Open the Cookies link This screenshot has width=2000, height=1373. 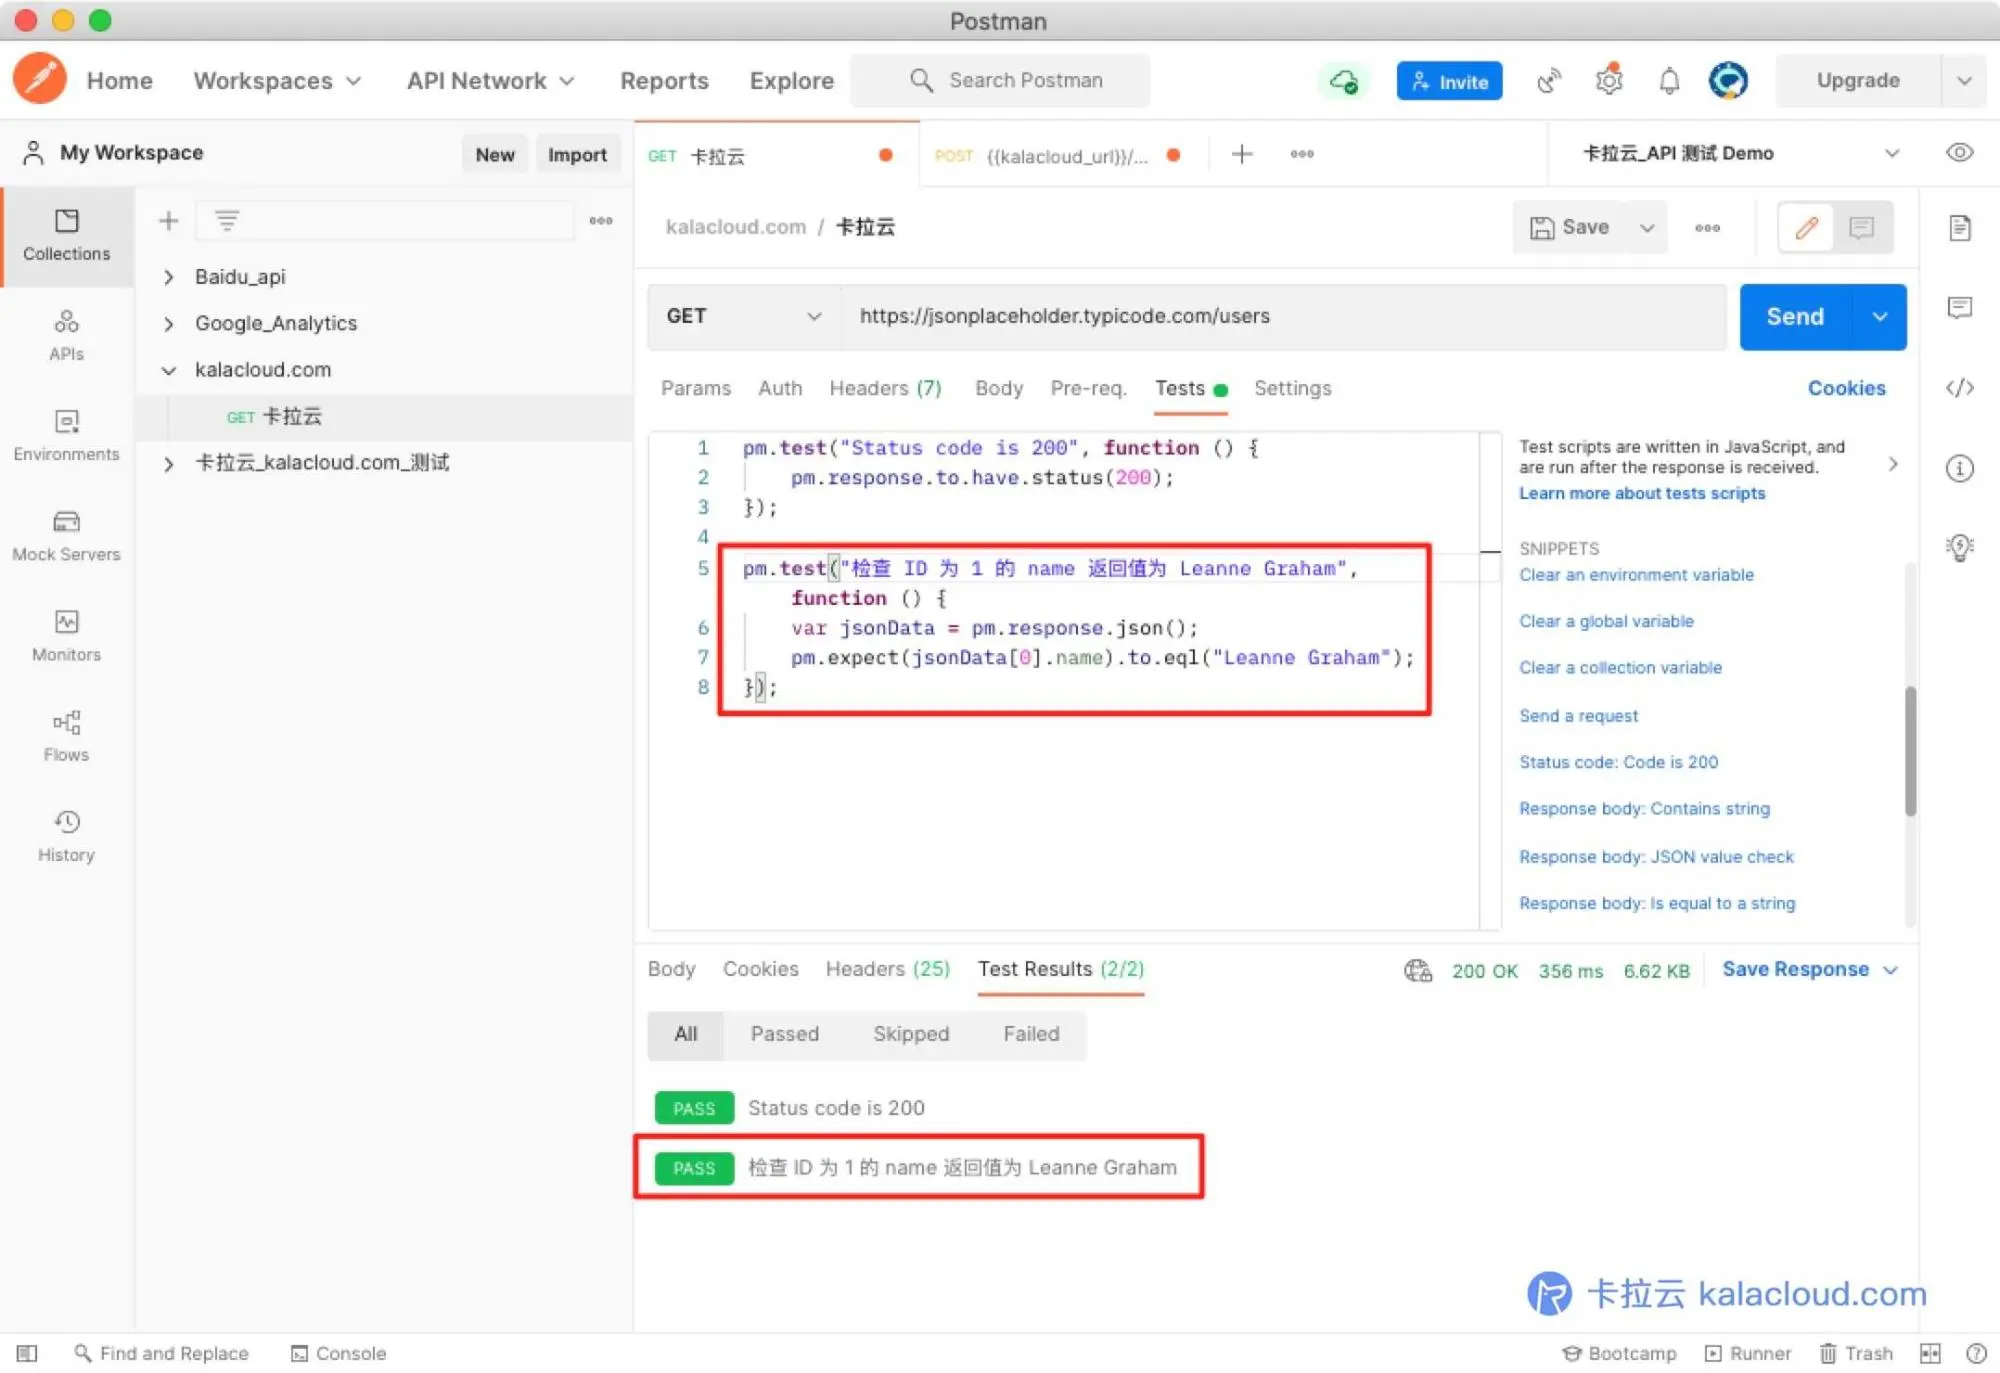pos(1846,388)
